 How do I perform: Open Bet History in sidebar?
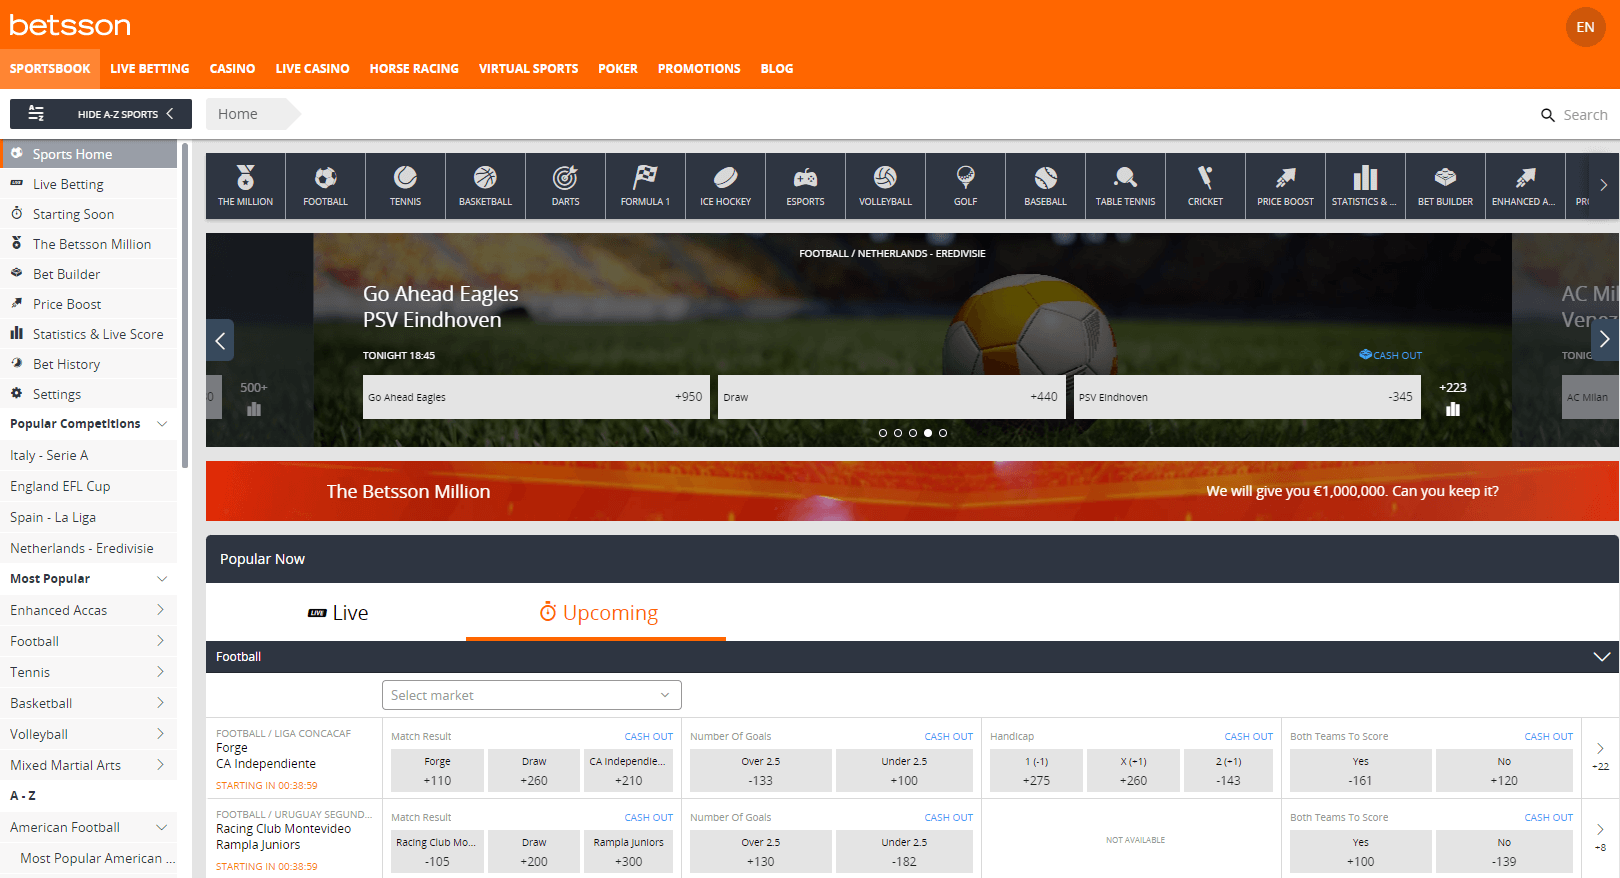pos(88,364)
